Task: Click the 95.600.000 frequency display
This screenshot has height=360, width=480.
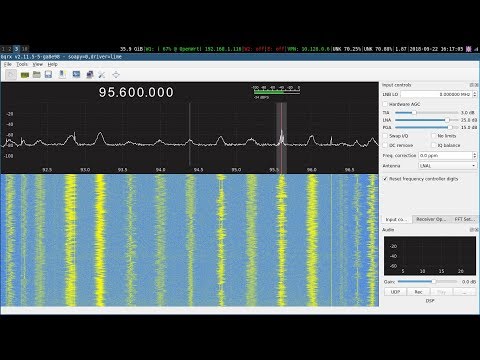Action: [136, 92]
